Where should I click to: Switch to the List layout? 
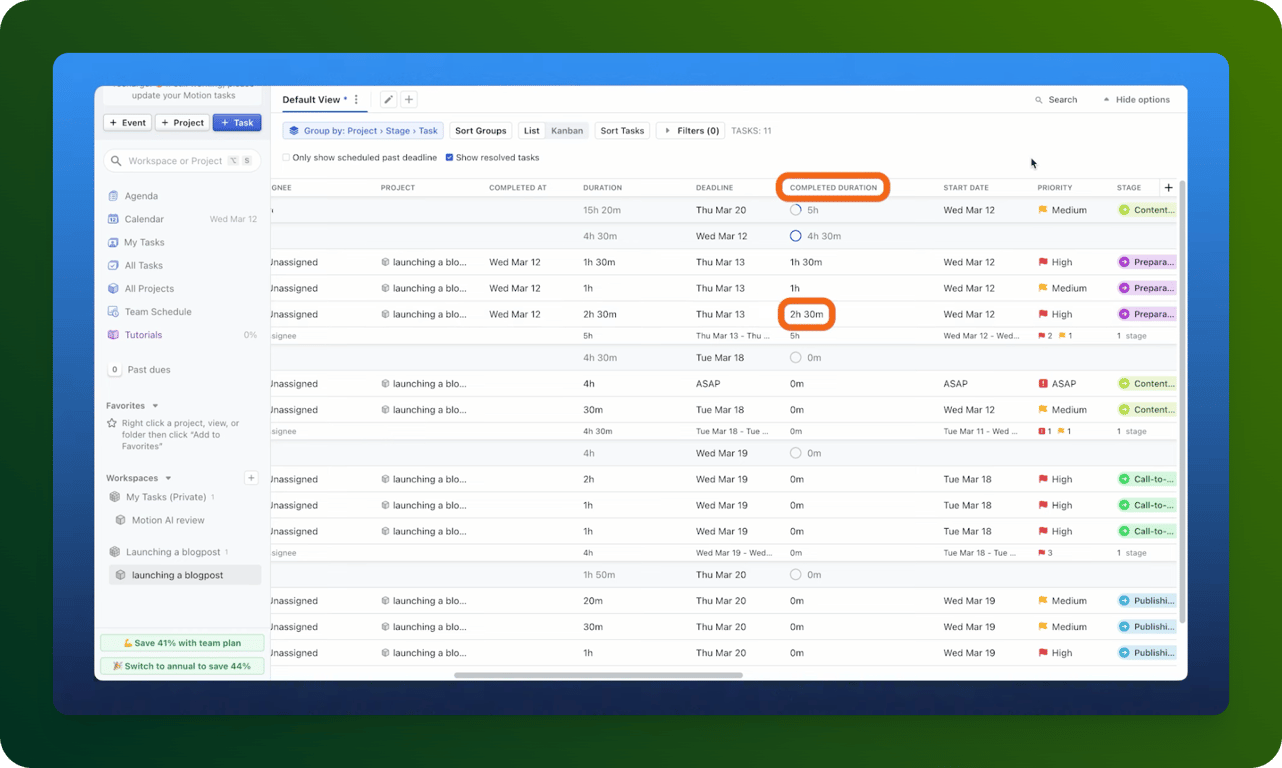tap(532, 131)
